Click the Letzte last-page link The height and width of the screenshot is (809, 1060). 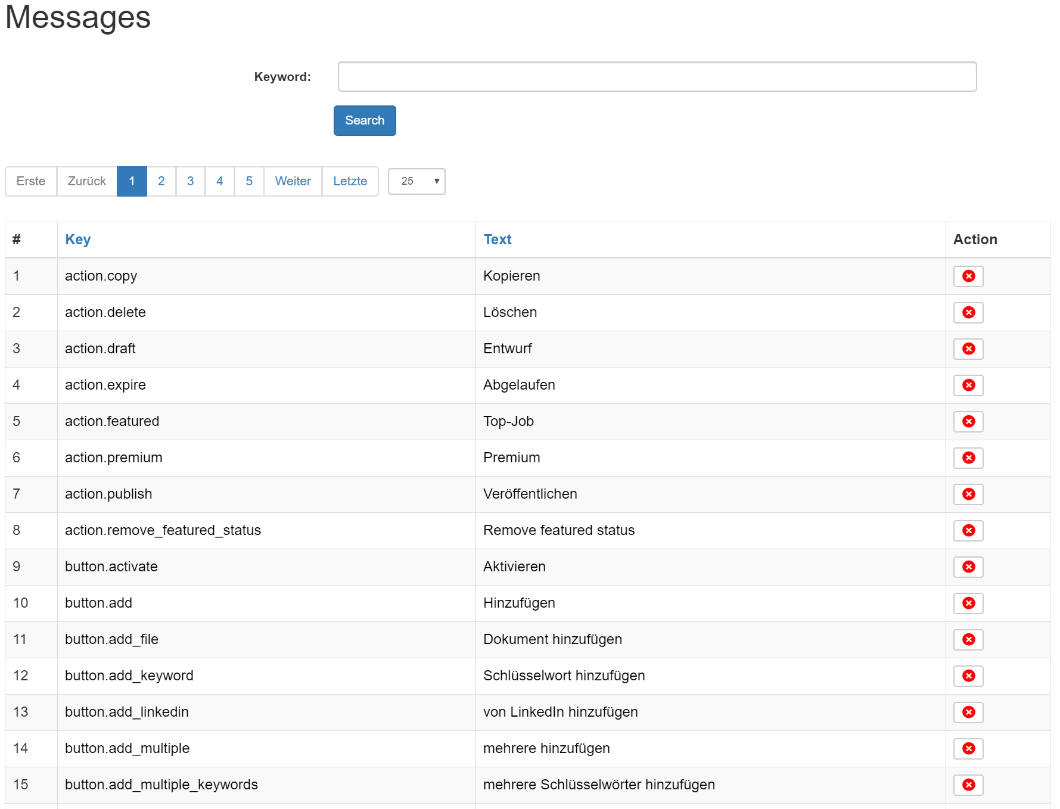click(350, 181)
